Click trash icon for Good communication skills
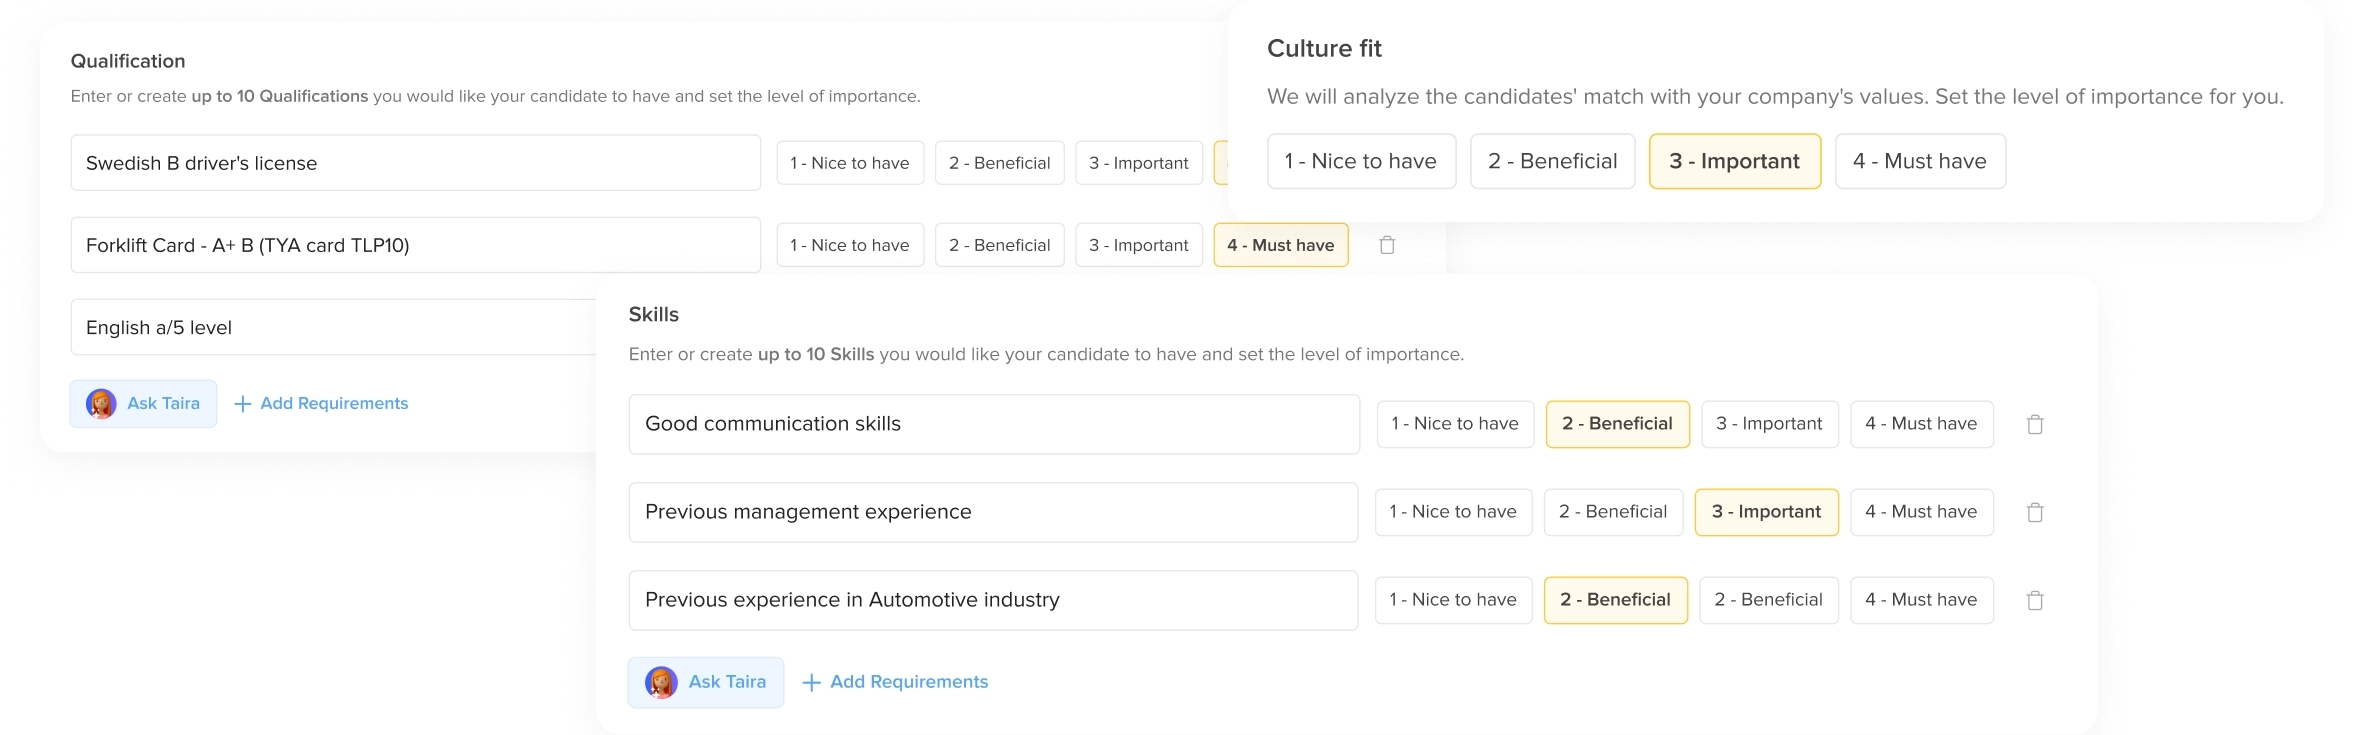This screenshot has height=735, width=2365. pos(2034,425)
